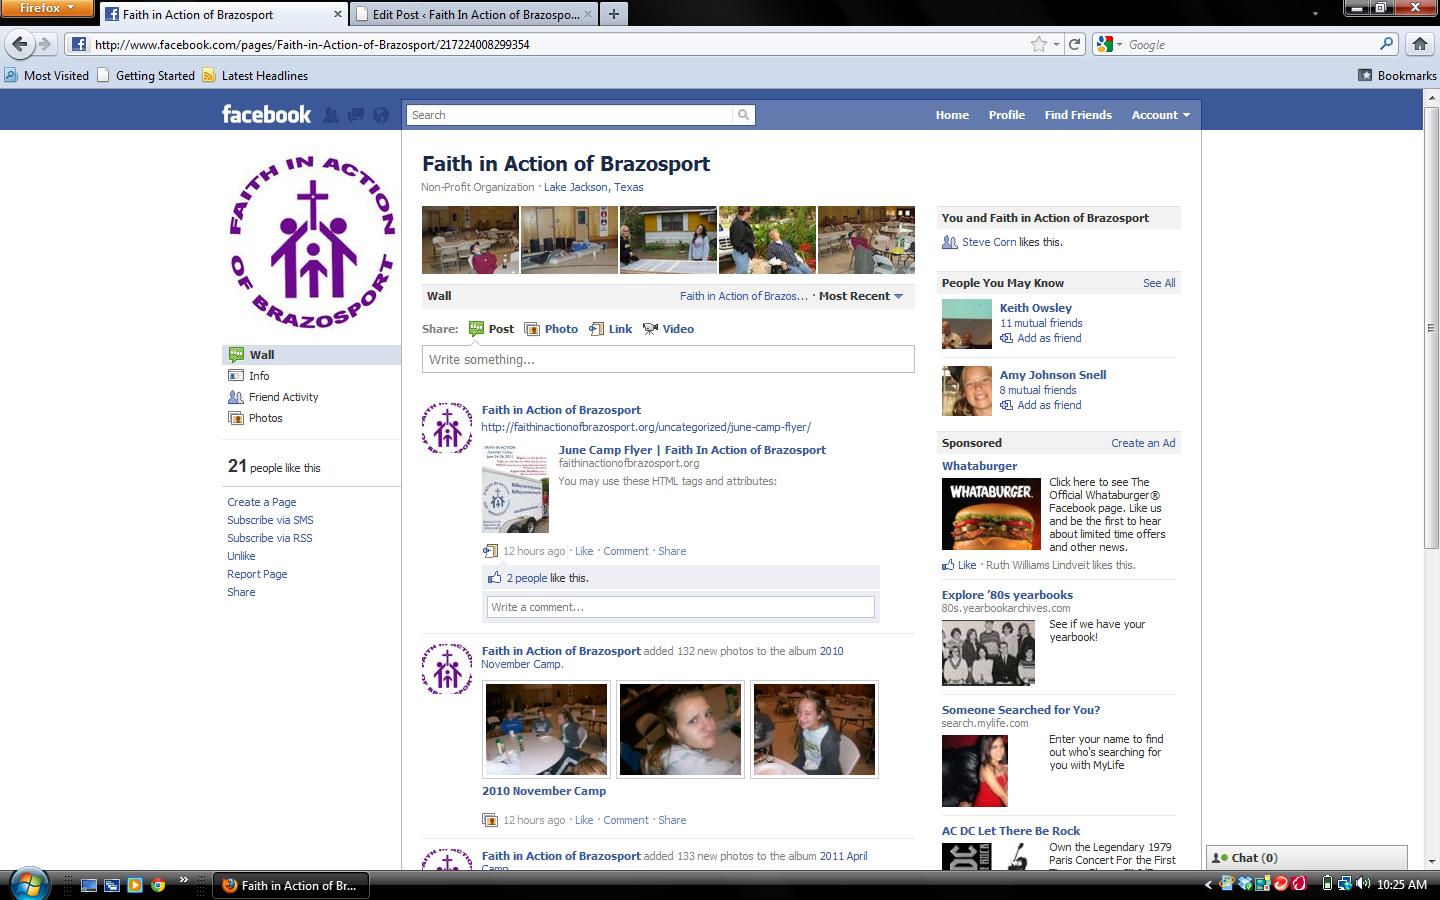Switch to the Edit Post browser tab
This screenshot has height=900, width=1440.
point(475,14)
